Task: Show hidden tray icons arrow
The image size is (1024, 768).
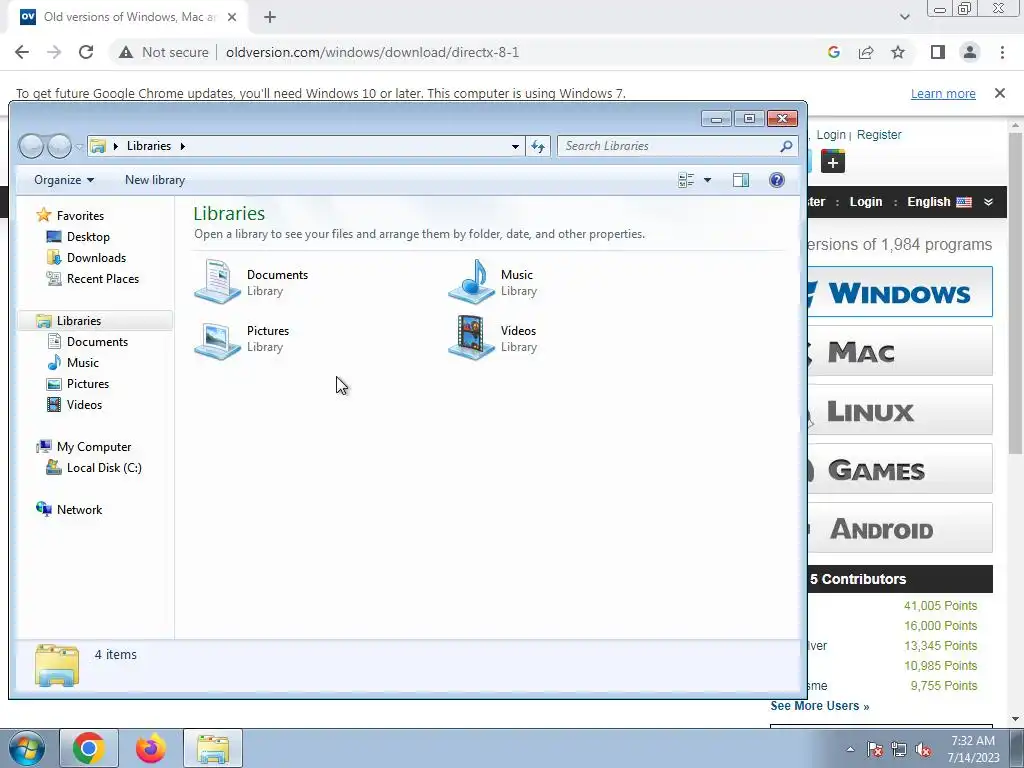Action: (850, 750)
